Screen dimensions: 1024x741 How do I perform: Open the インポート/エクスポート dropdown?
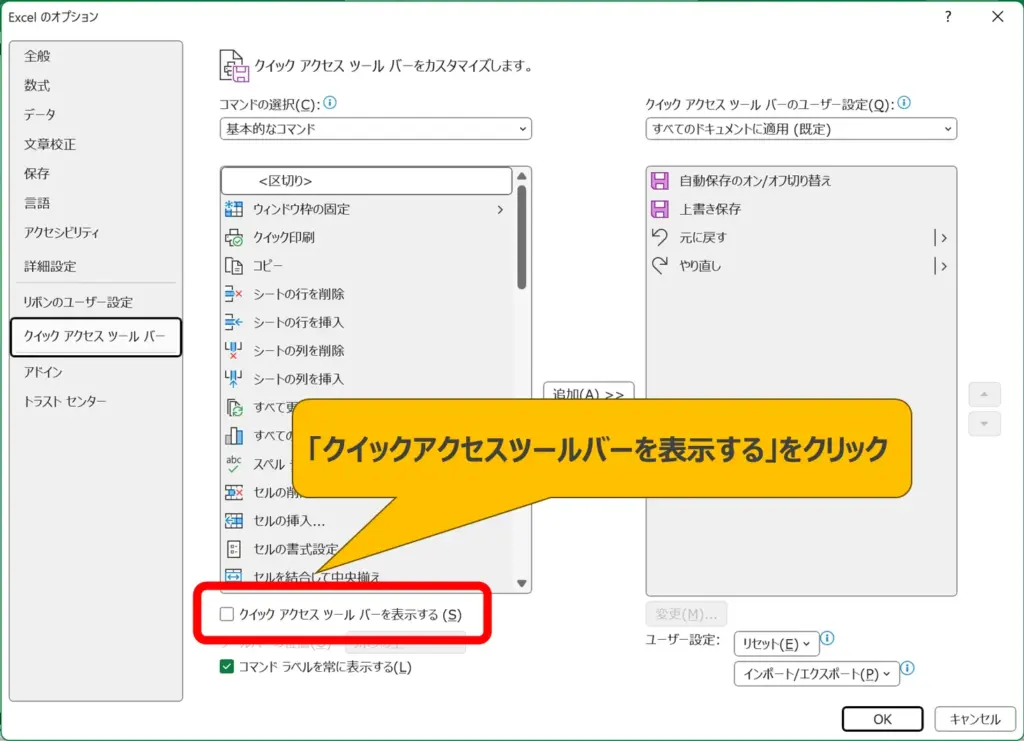click(816, 674)
